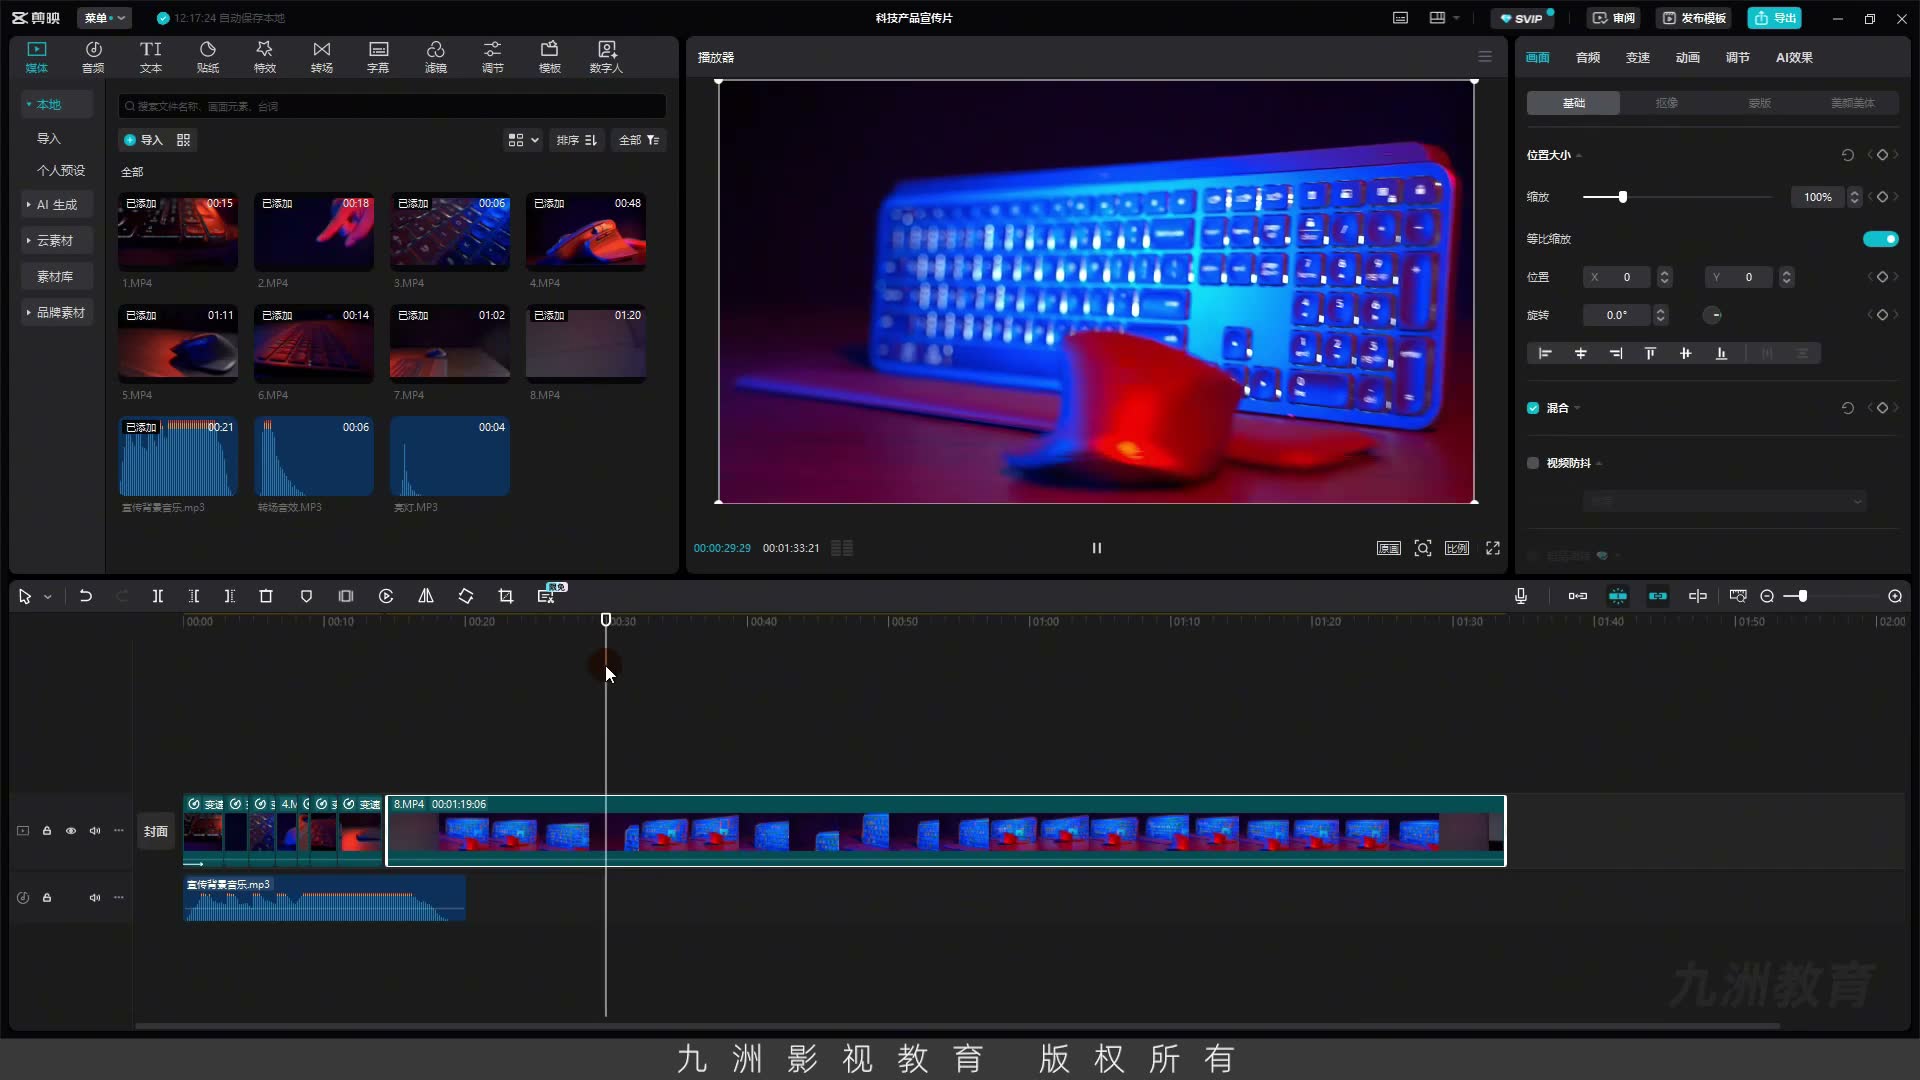Open the 排序 sort dropdown

coord(577,140)
